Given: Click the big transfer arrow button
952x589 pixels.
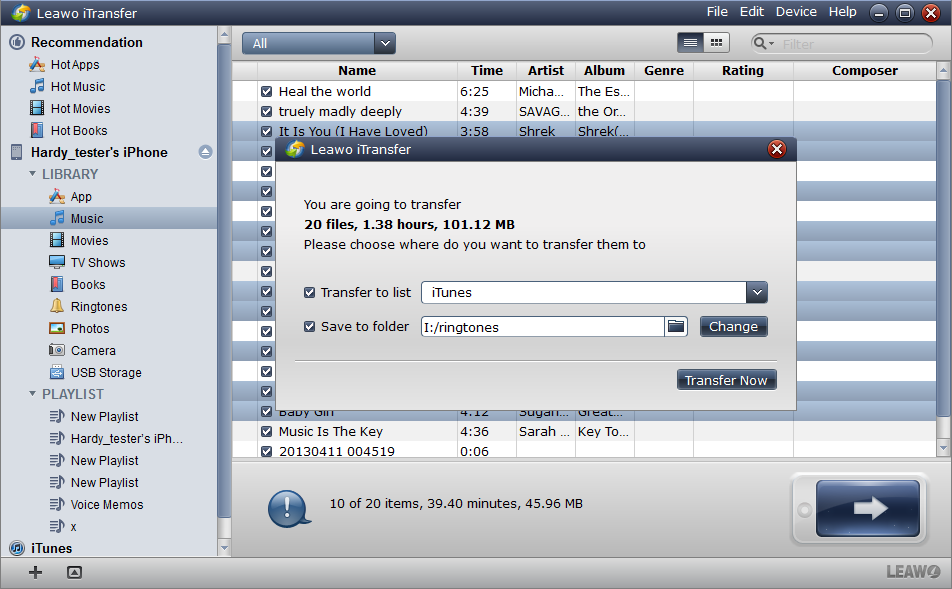Looking at the screenshot, I should 868,508.
